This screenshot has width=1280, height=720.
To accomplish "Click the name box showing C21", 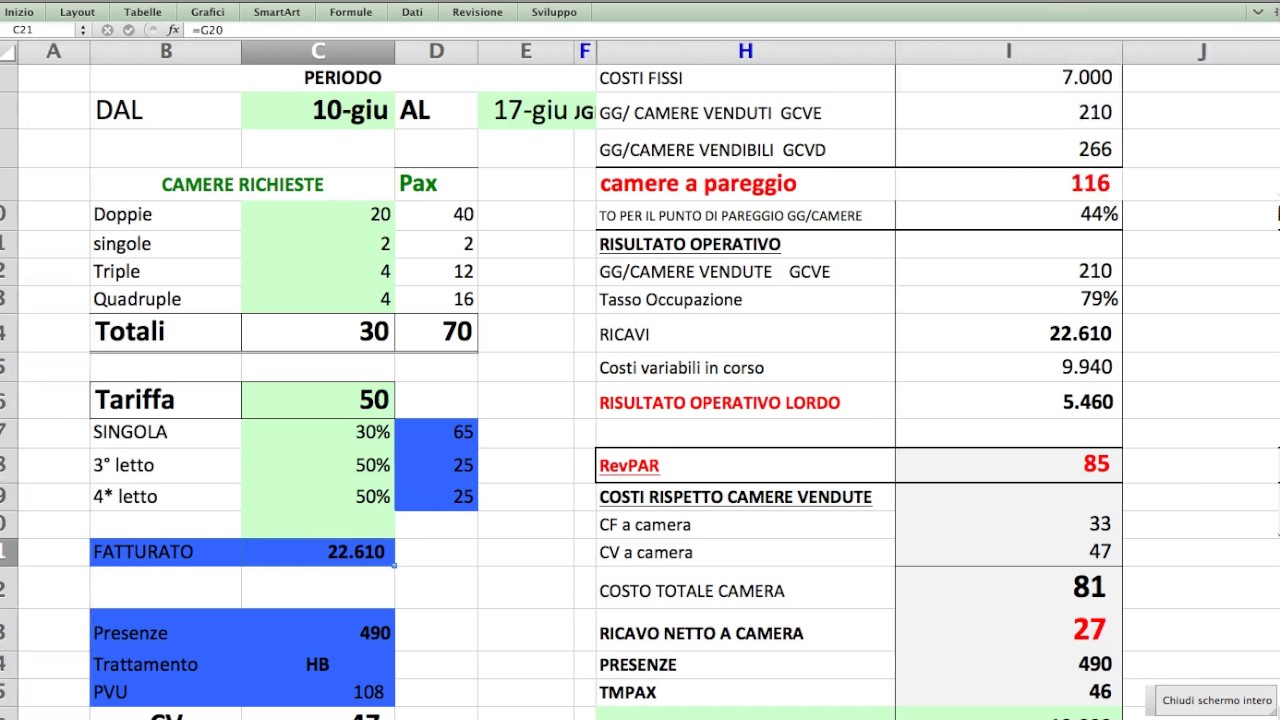I will [x=39, y=30].
